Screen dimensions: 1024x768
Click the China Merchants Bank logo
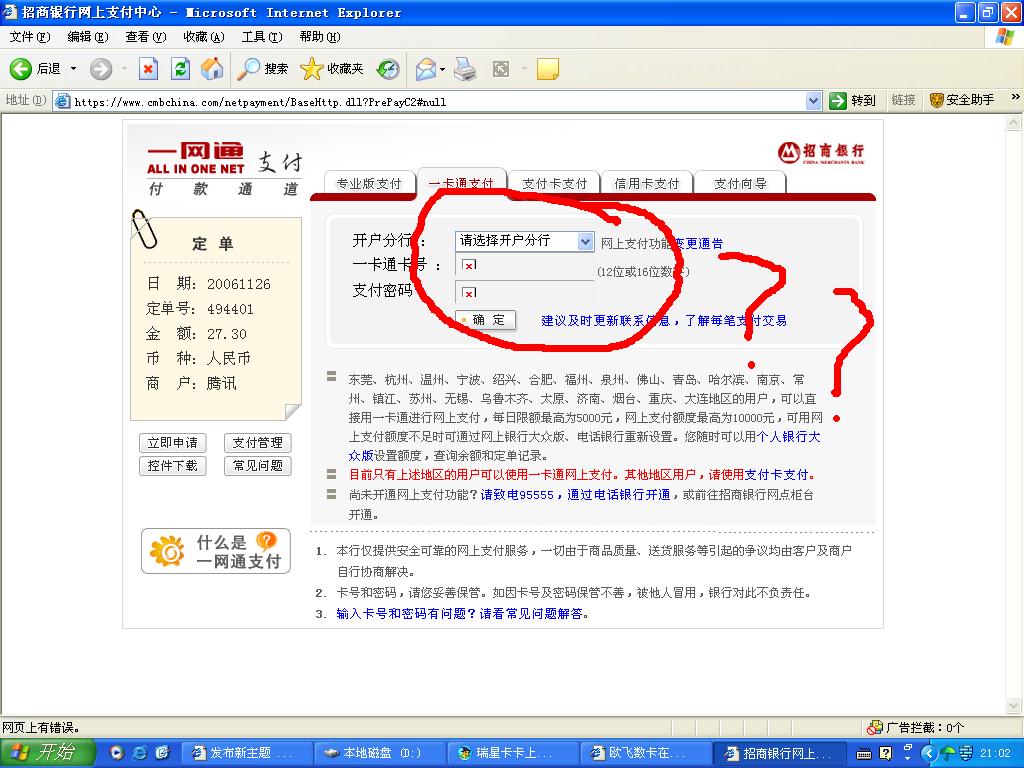(821, 153)
